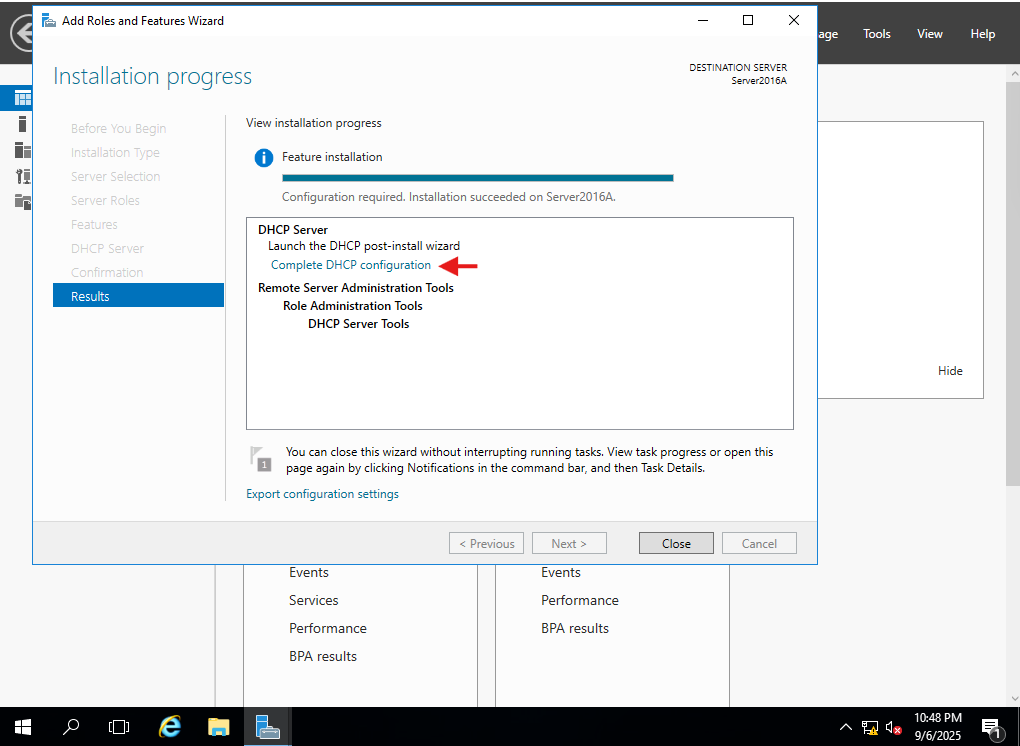
Task: Open Performance in the left server tile
Action: point(328,628)
